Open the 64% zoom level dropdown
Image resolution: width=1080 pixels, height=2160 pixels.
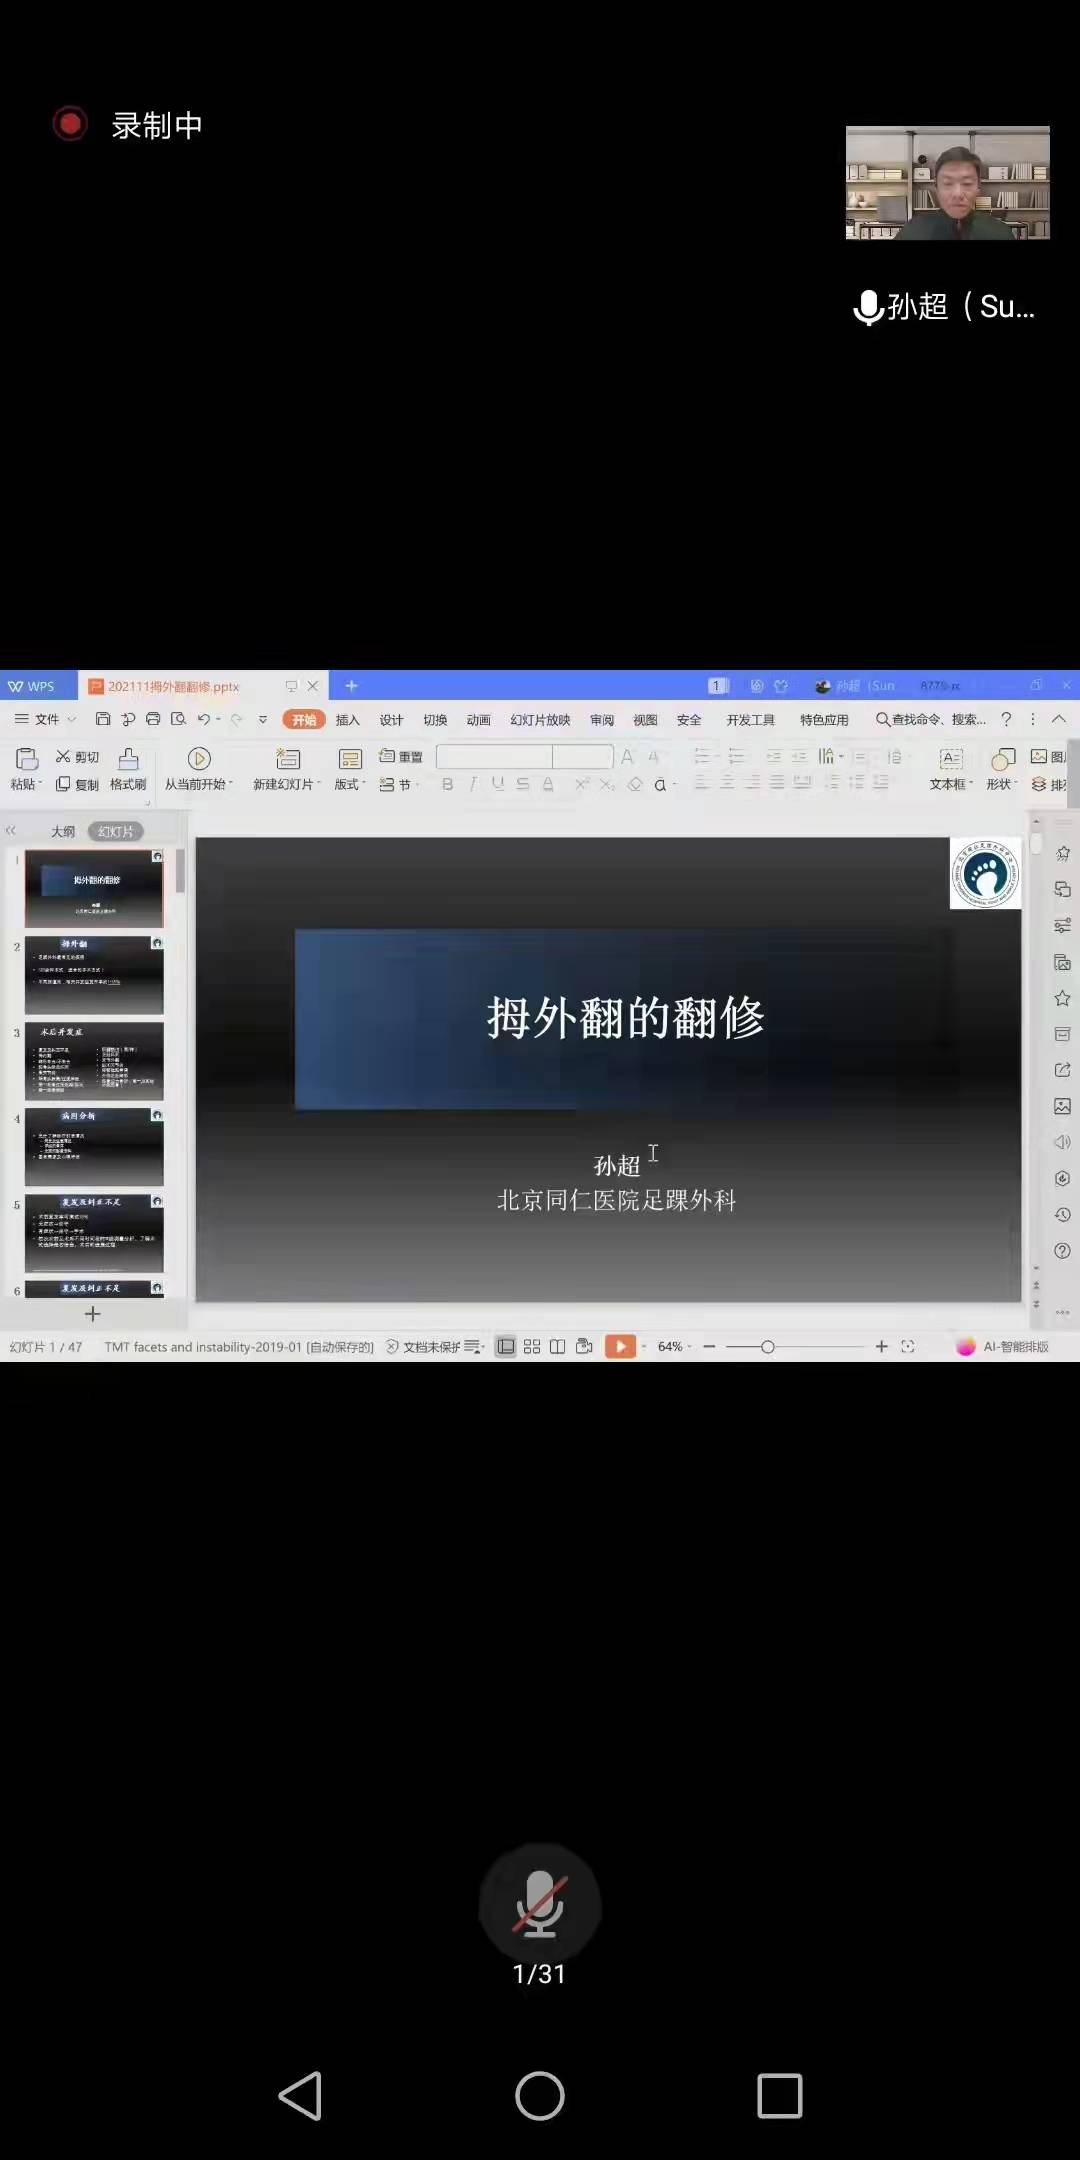click(674, 1347)
